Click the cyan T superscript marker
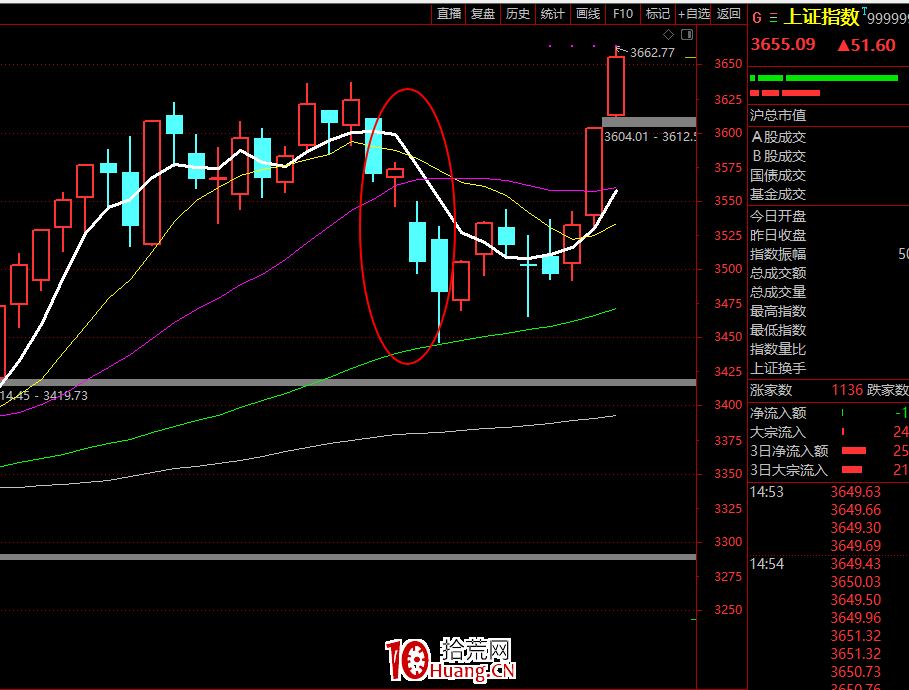This screenshot has height=690, width=909. (864, 11)
